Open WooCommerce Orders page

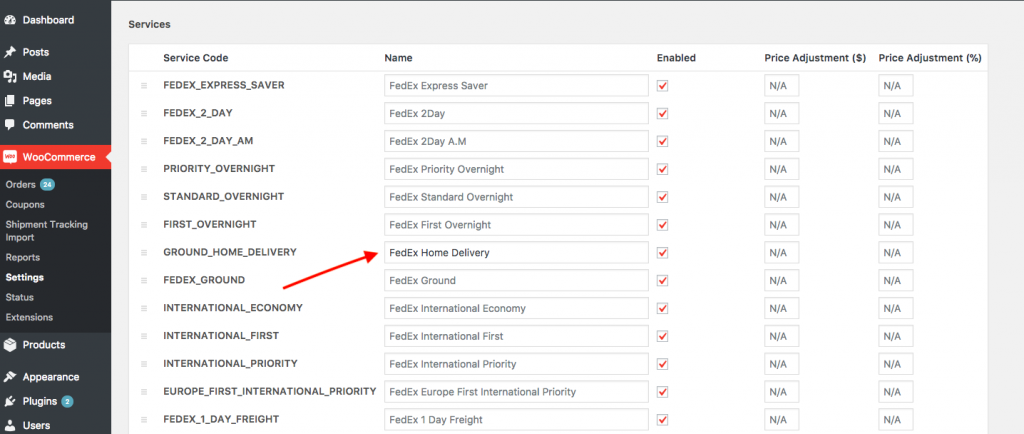pyautogui.click(x=20, y=185)
